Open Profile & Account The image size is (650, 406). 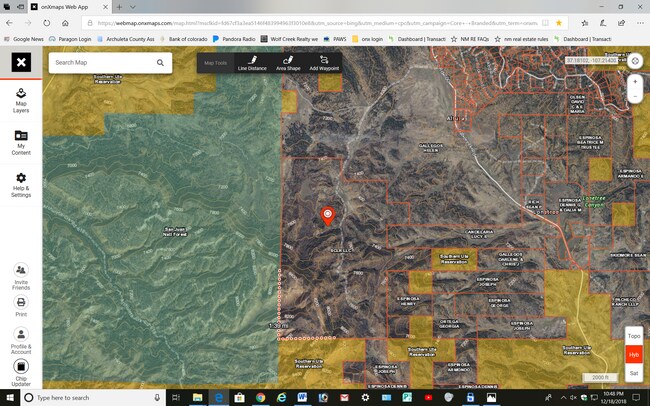(x=21, y=337)
